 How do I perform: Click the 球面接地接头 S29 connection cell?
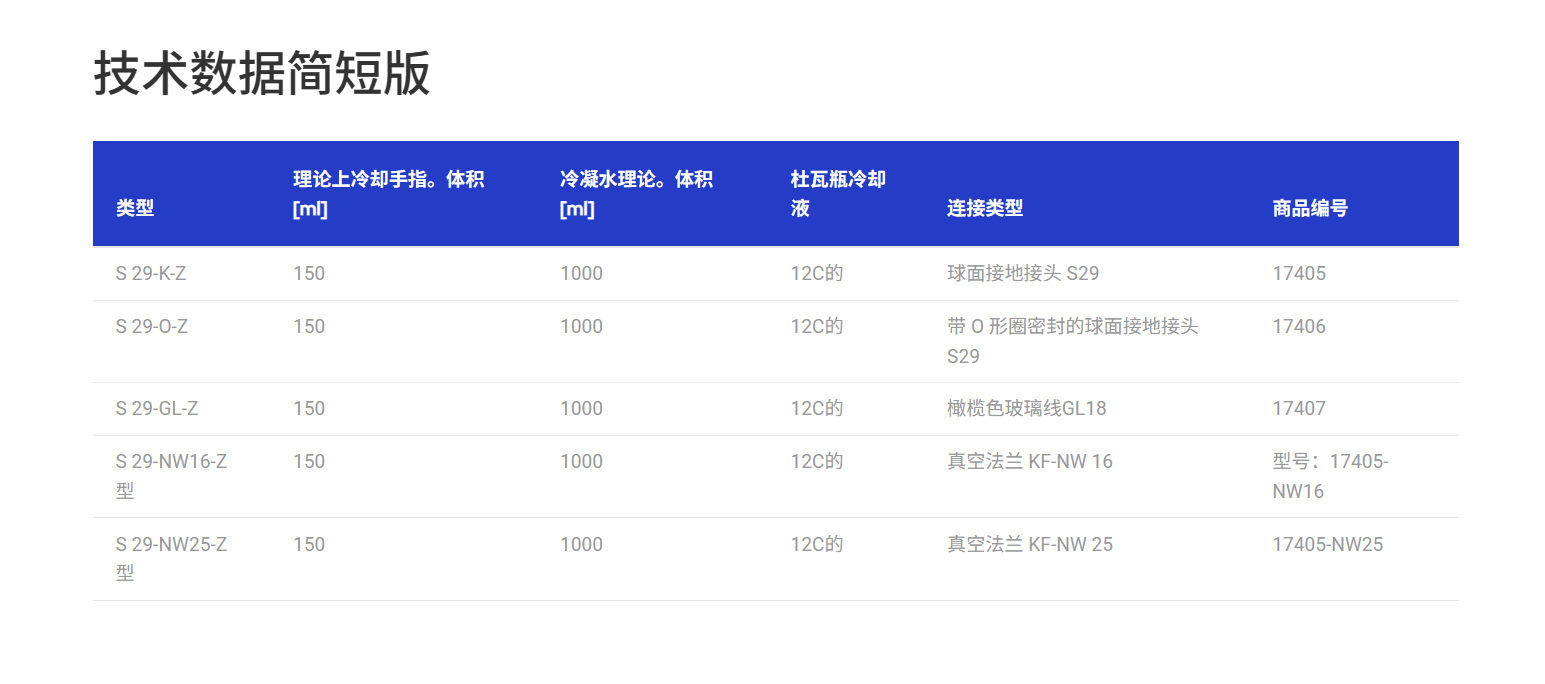tap(1023, 274)
